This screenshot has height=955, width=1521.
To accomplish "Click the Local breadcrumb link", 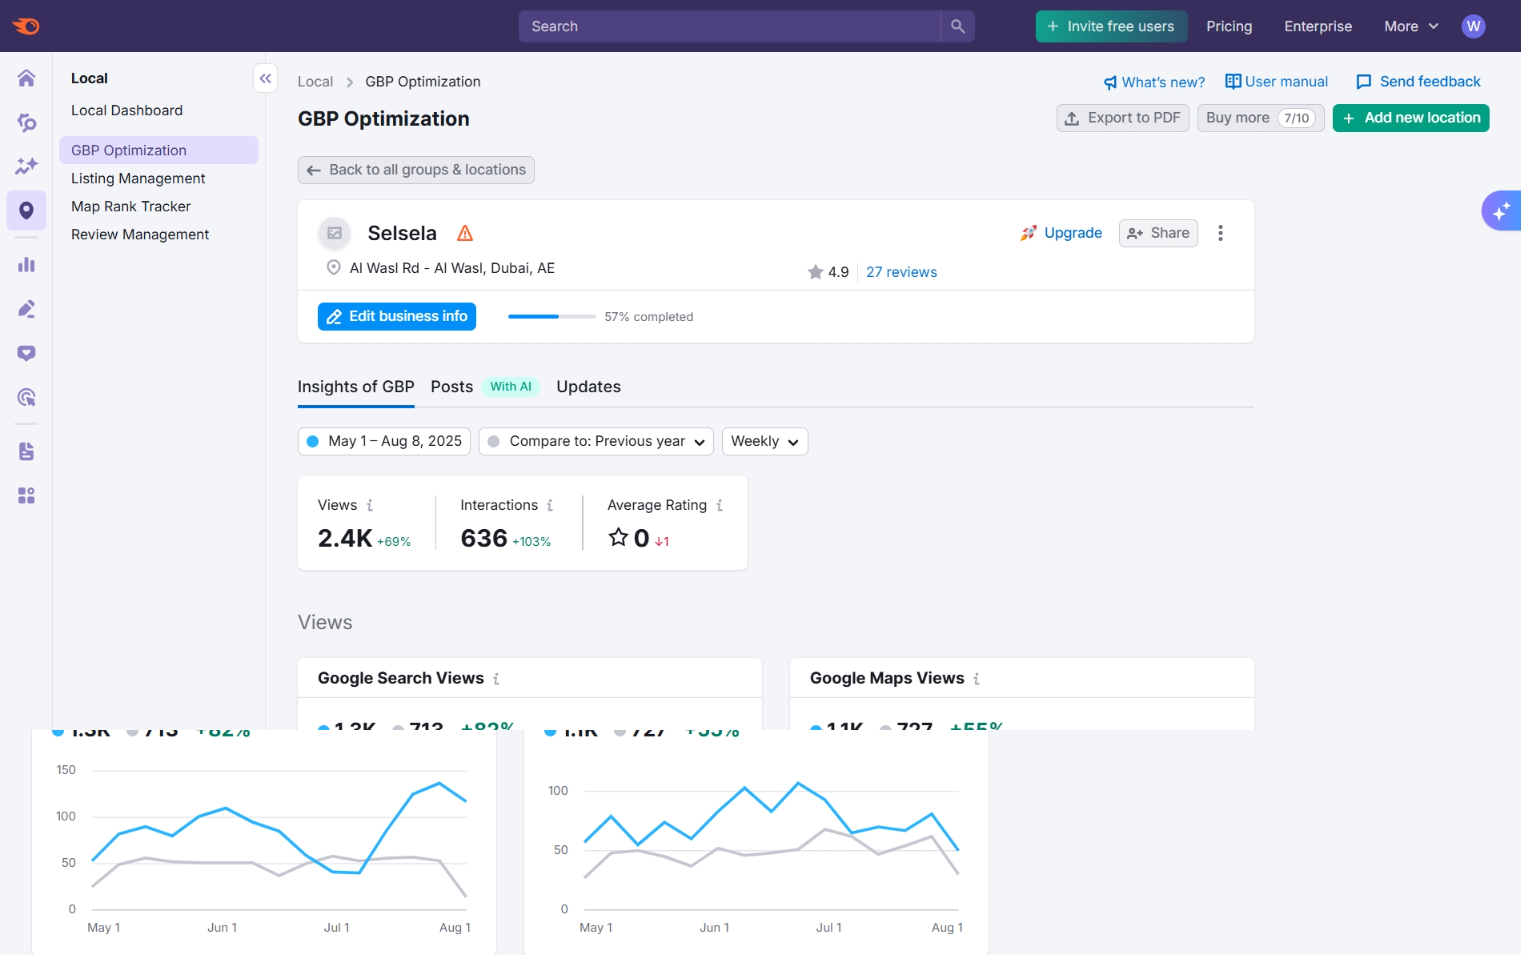I will (315, 82).
